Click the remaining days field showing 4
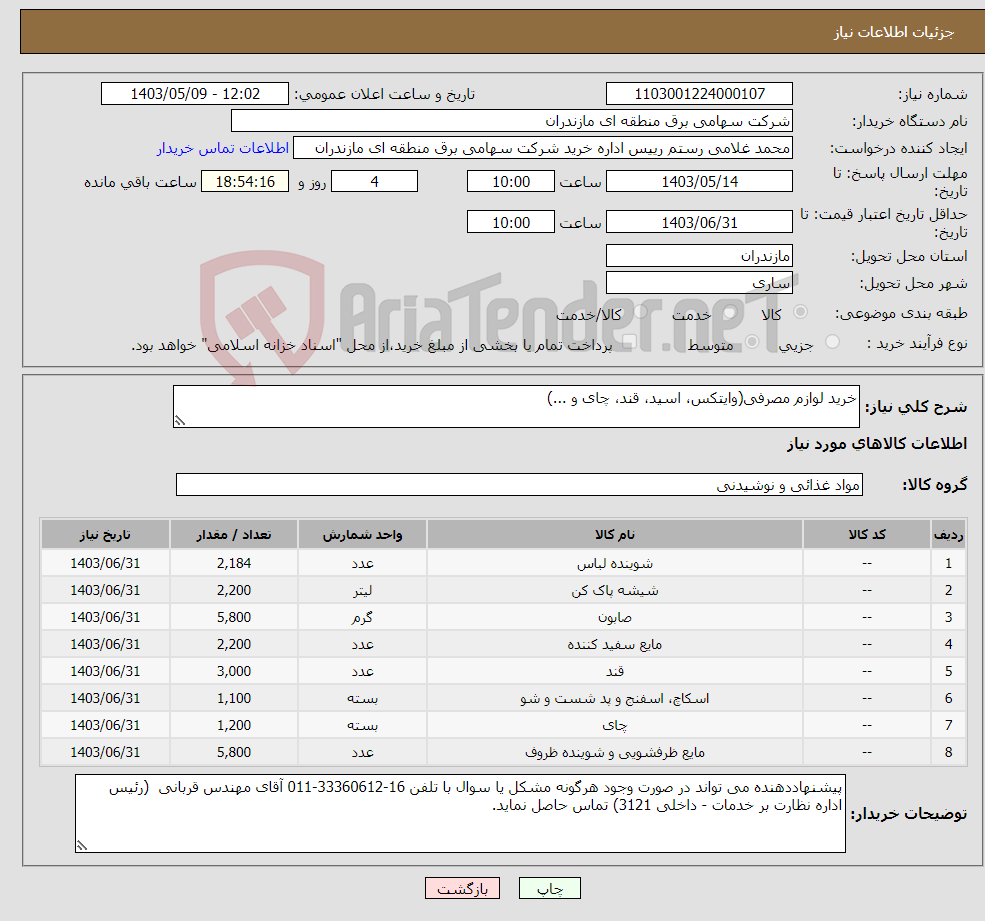This screenshot has width=985, height=921. pyautogui.click(x=374, y=182)
